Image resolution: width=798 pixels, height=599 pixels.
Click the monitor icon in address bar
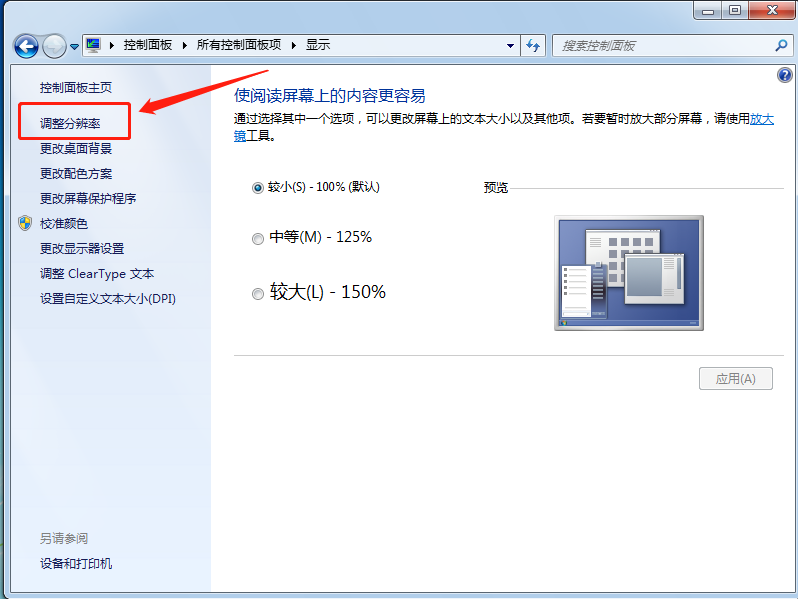[94, 45]
